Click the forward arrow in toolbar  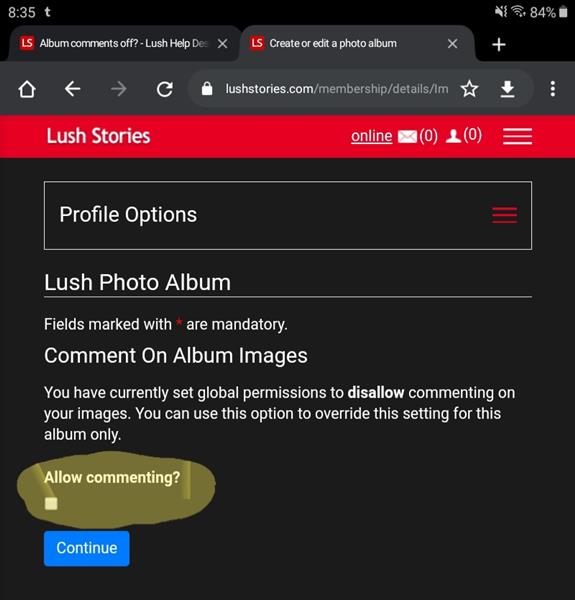click(x=119, y=89)
